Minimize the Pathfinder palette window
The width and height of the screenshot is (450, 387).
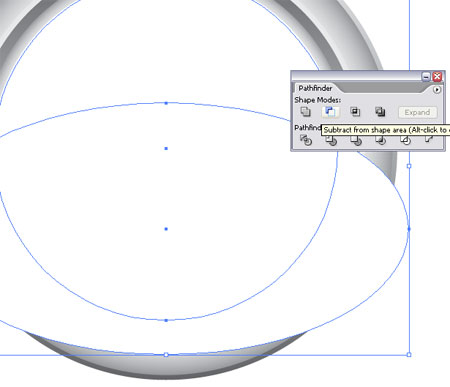[426, 77]
